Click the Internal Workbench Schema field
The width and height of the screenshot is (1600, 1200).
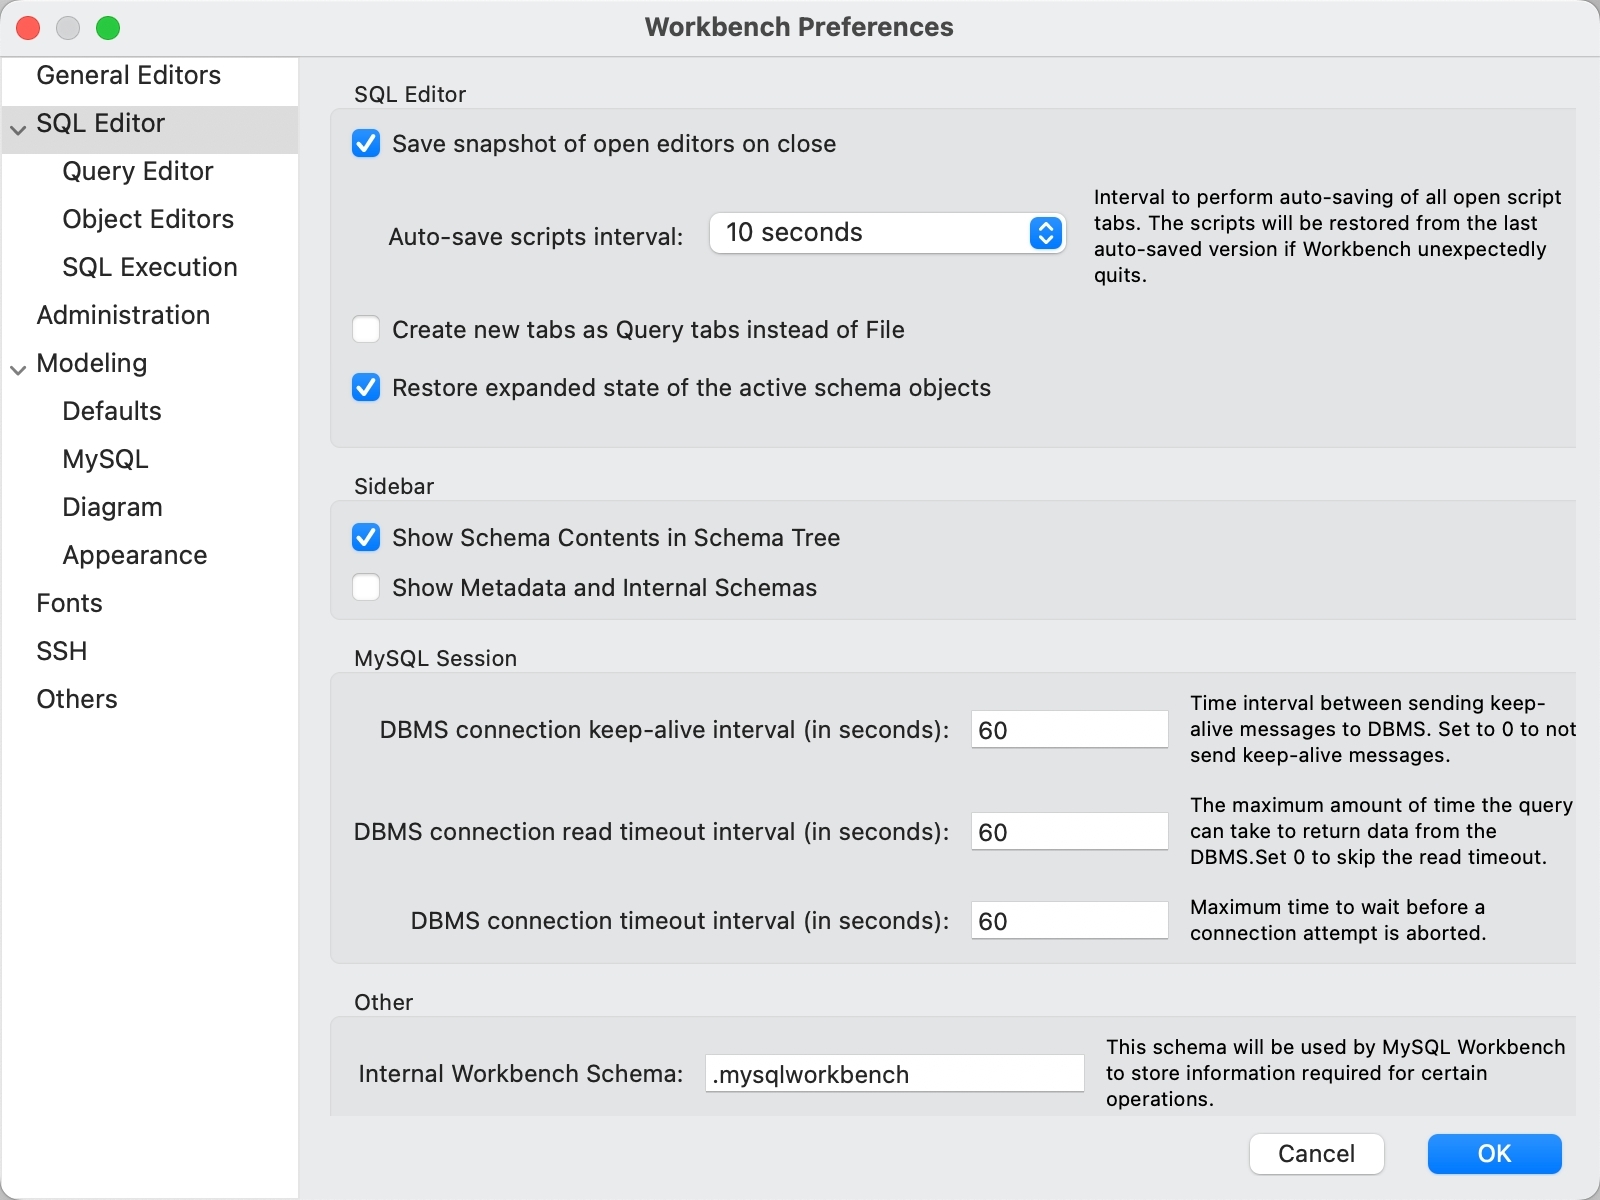pyautogui.click(x=893, y=1073)
